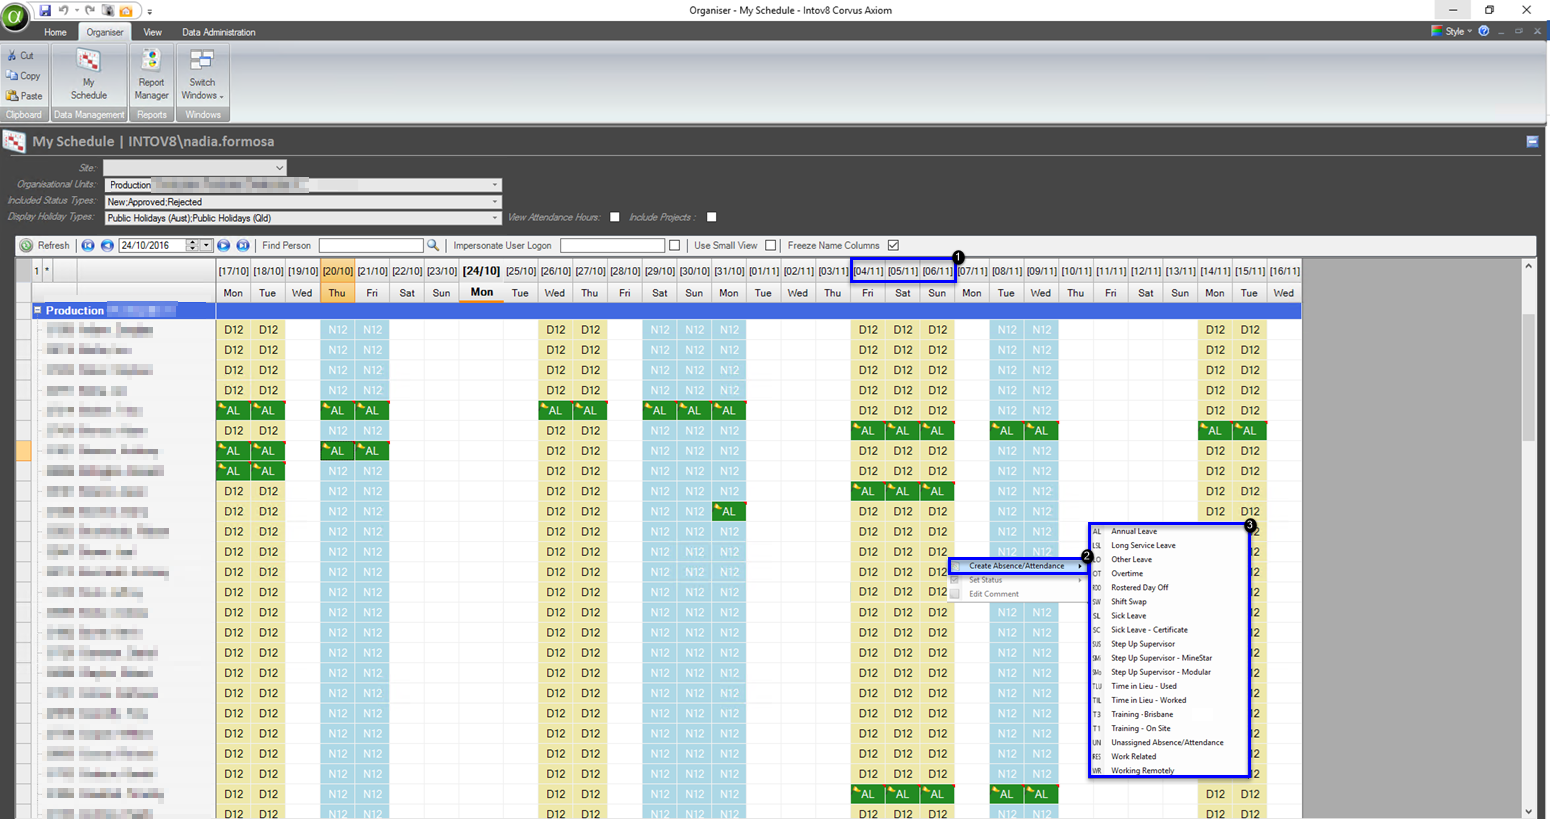Click the date field showing 24/10/2016
Image resolution: width=1550 pixels, height=819 pixels.
[x=151, y=245]
